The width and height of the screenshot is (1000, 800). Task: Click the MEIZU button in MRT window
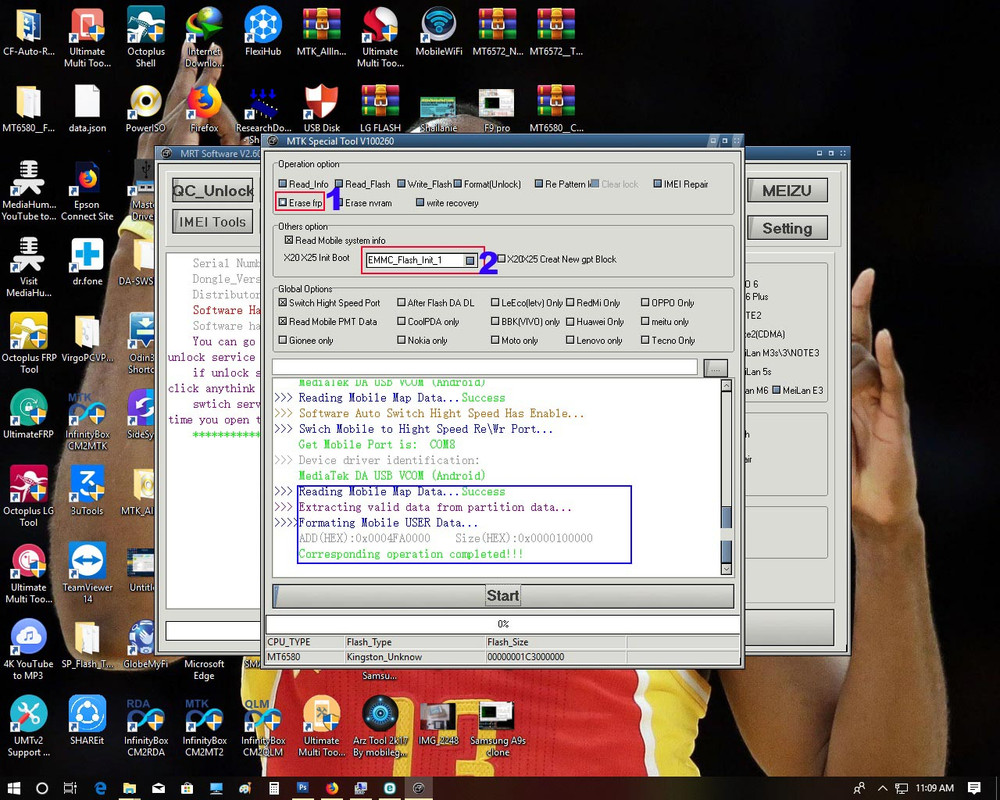point(786,191)
